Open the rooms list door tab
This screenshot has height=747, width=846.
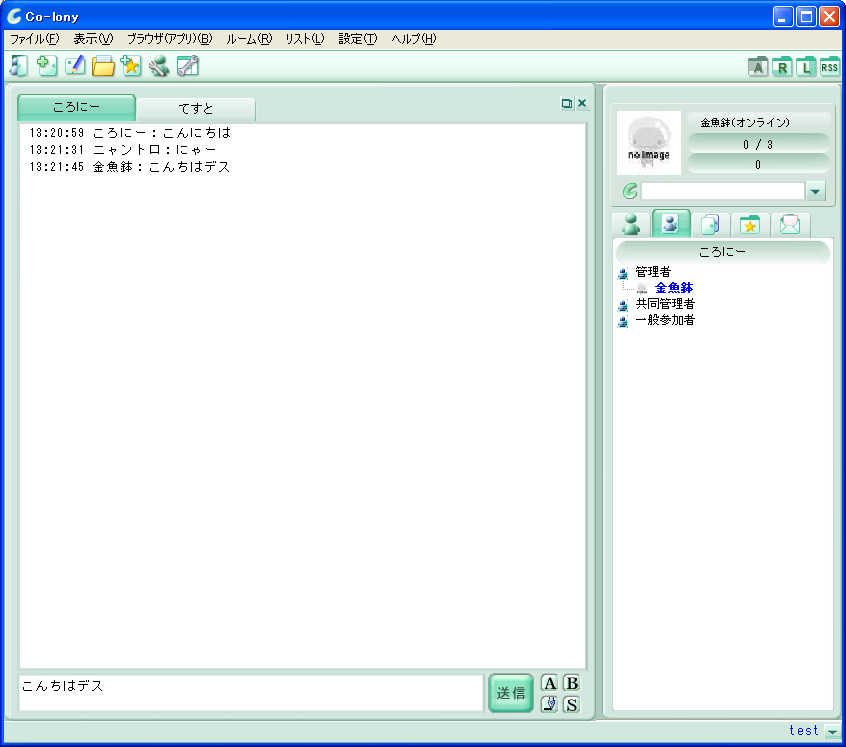click(x=710, y=224)
